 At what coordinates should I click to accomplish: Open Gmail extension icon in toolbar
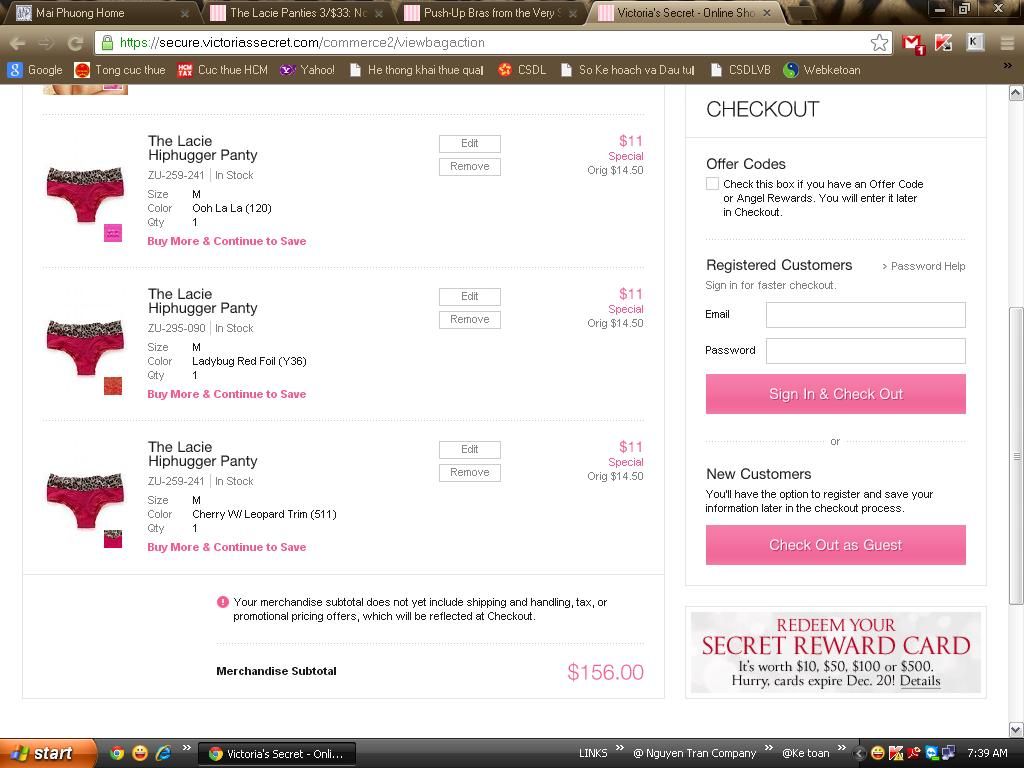point(913,44)
